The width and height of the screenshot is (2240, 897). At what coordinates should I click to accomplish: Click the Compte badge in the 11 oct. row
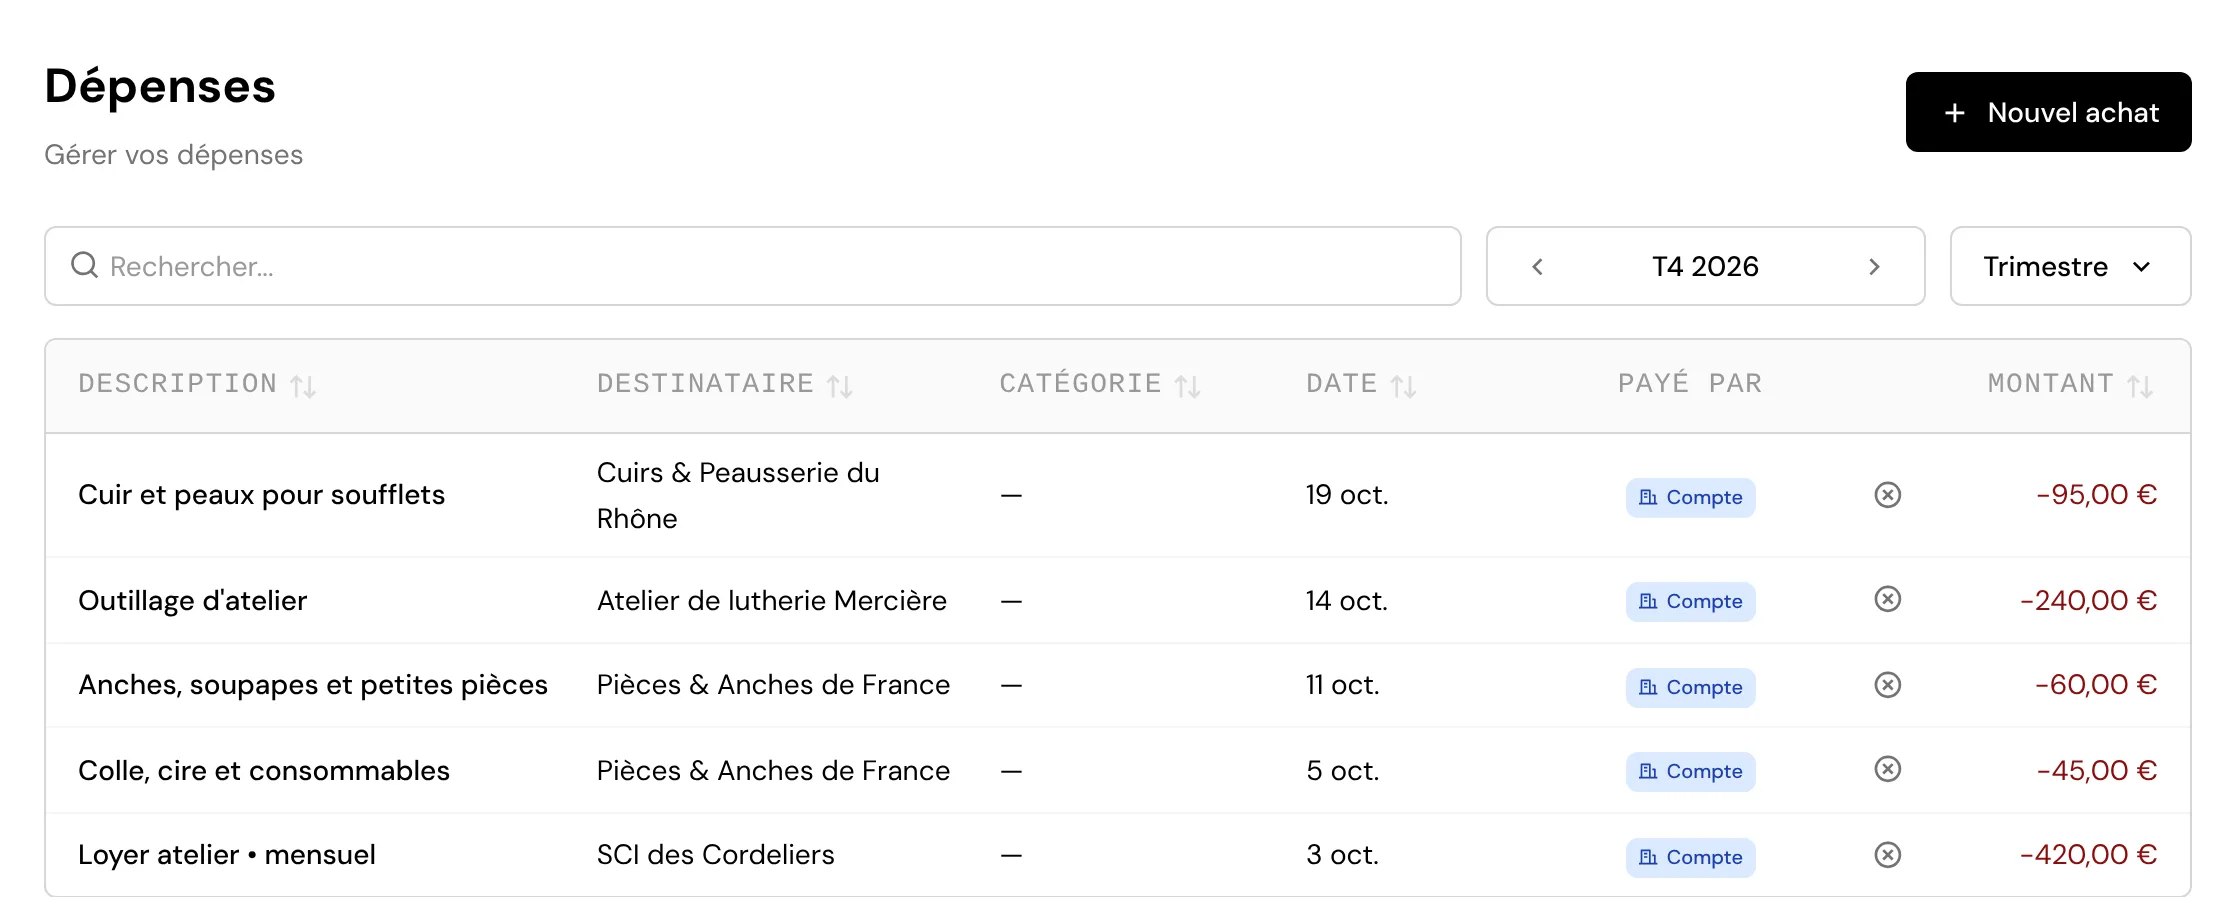[x=1690, y=687]
